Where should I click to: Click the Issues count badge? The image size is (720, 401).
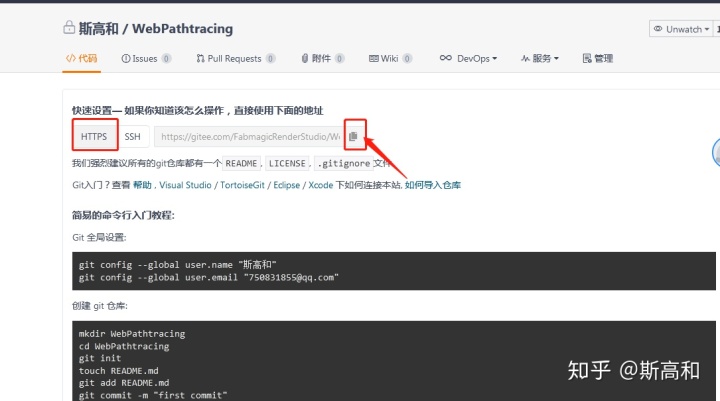tap(166, 58)
